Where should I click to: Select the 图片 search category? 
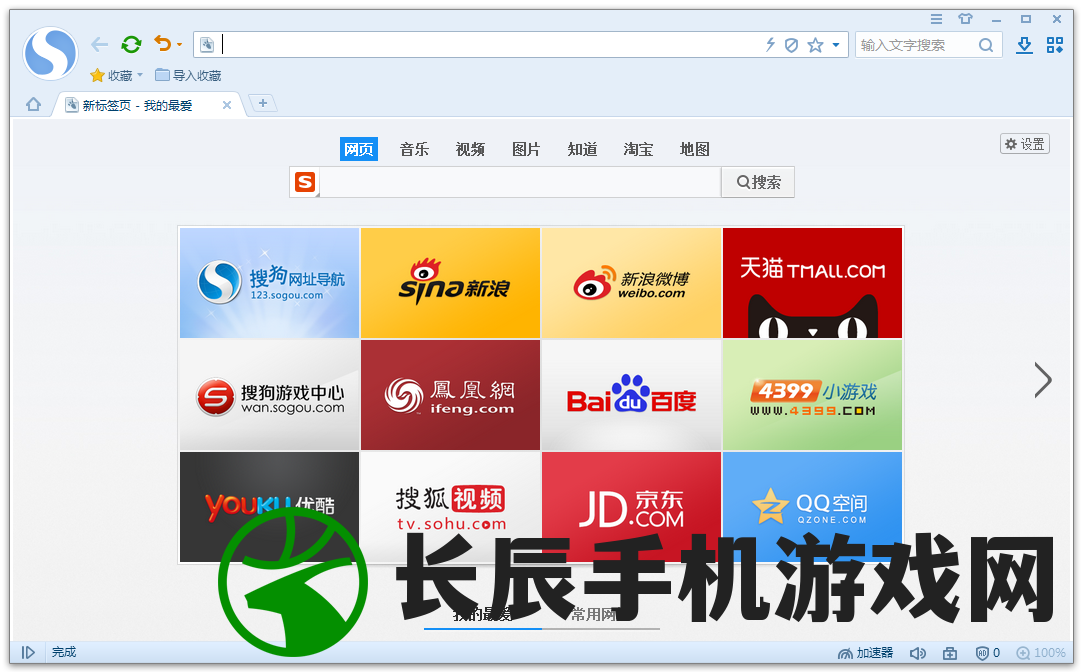(526, 149)
